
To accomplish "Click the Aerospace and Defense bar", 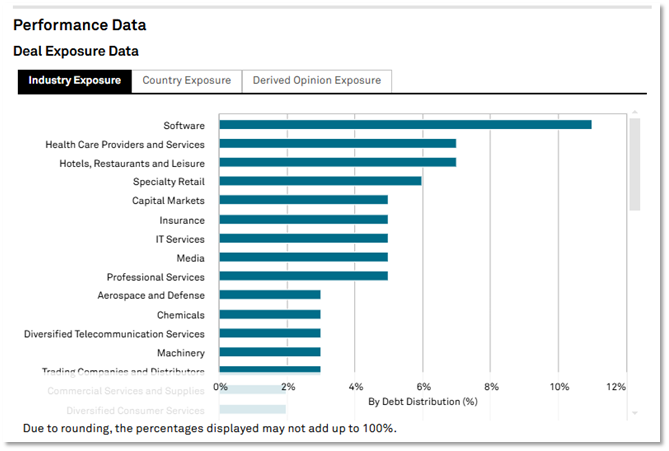I will [270, 296].
